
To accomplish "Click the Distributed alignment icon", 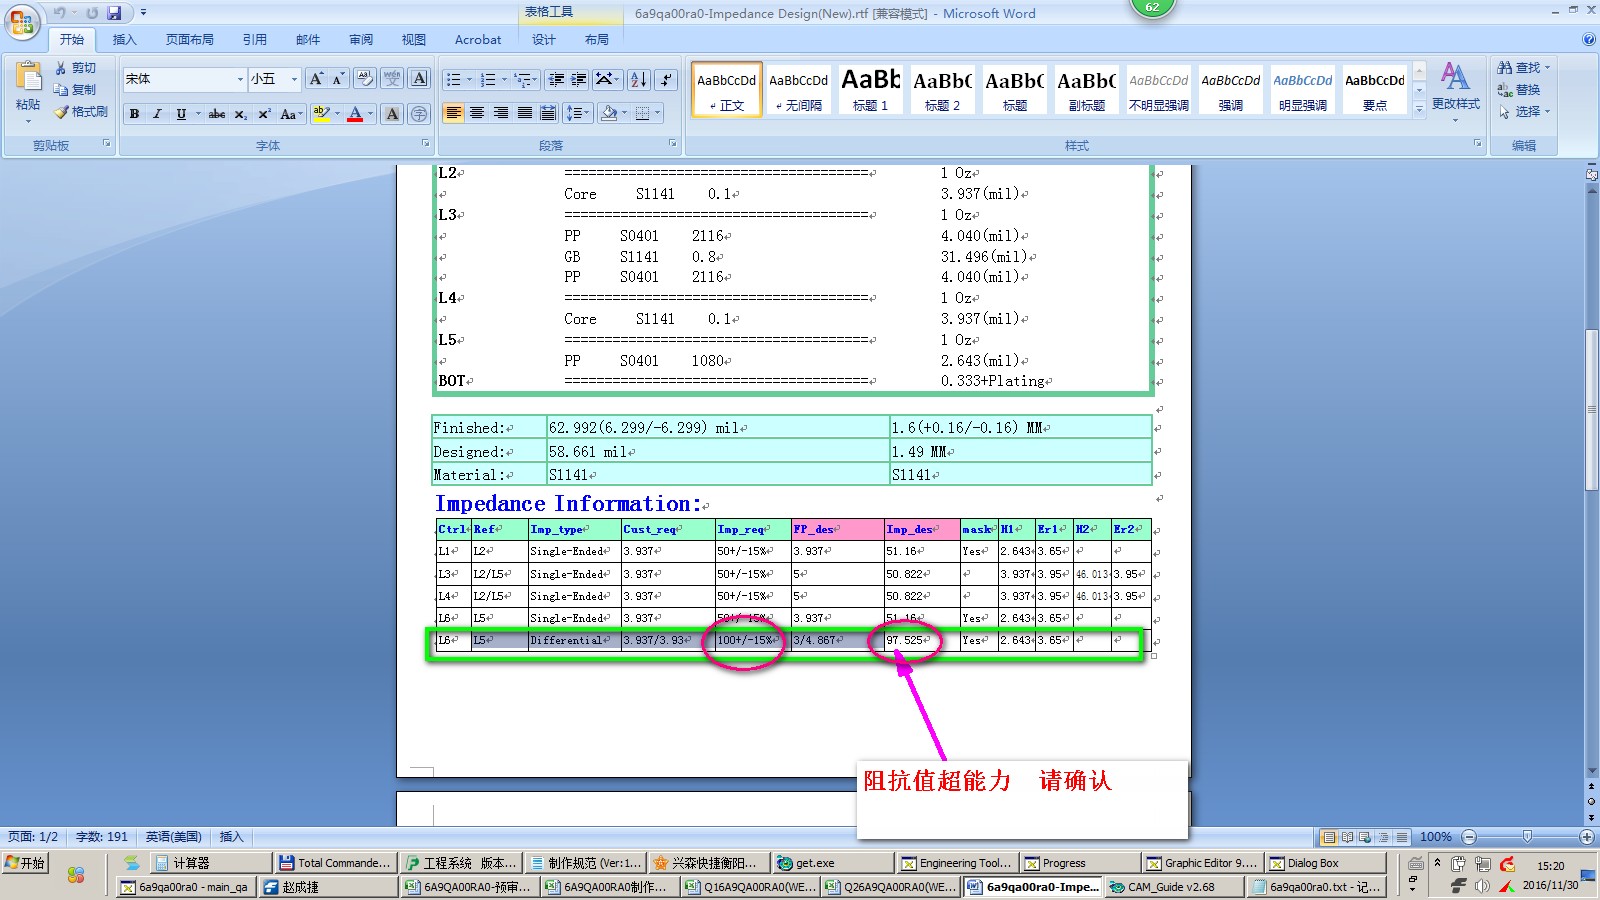I will click(548, 113).
